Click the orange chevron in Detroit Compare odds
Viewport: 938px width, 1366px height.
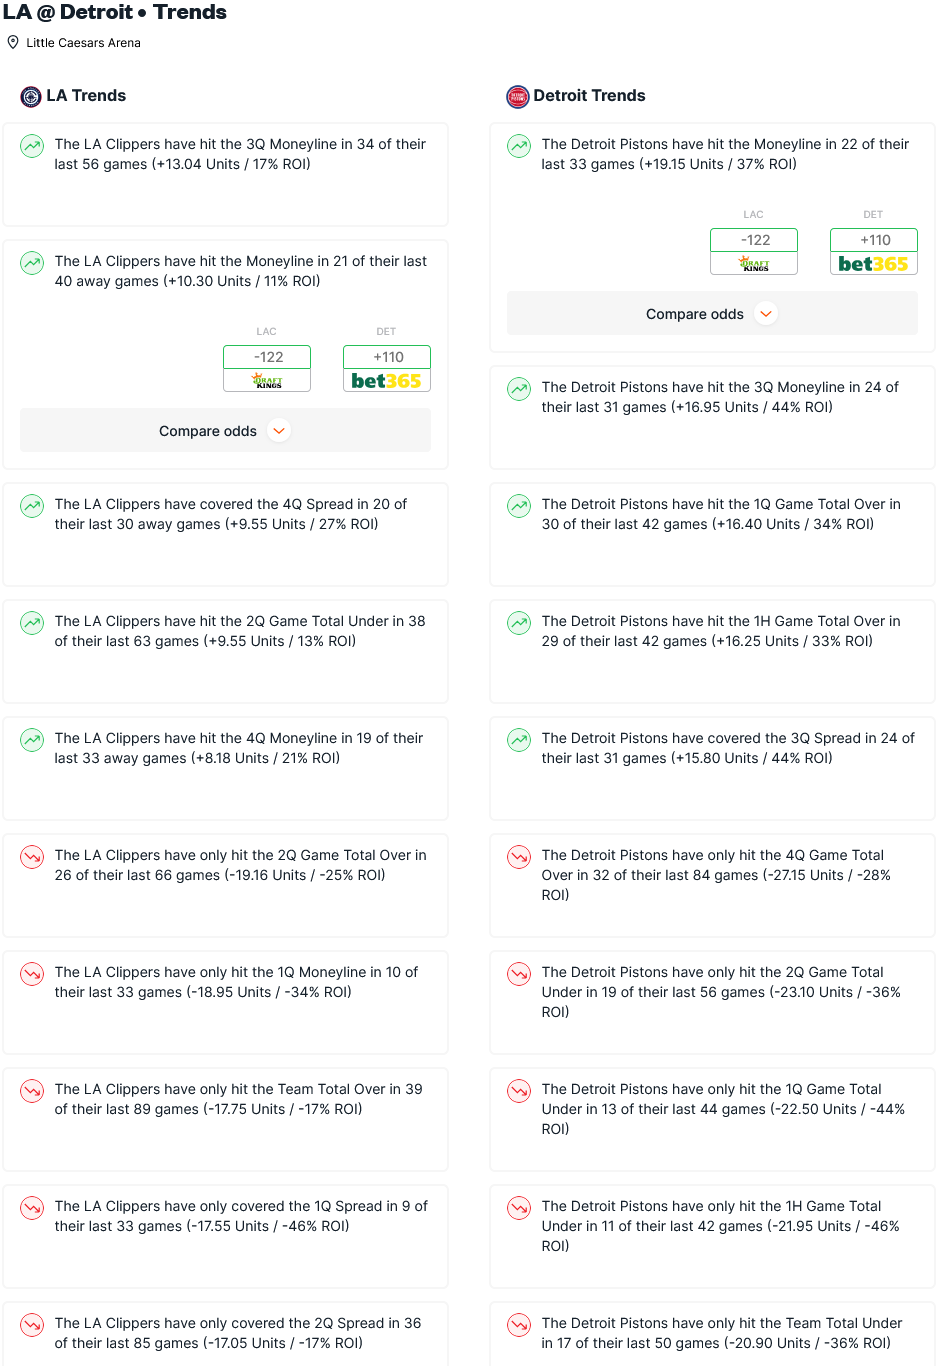tap(766, 314)
